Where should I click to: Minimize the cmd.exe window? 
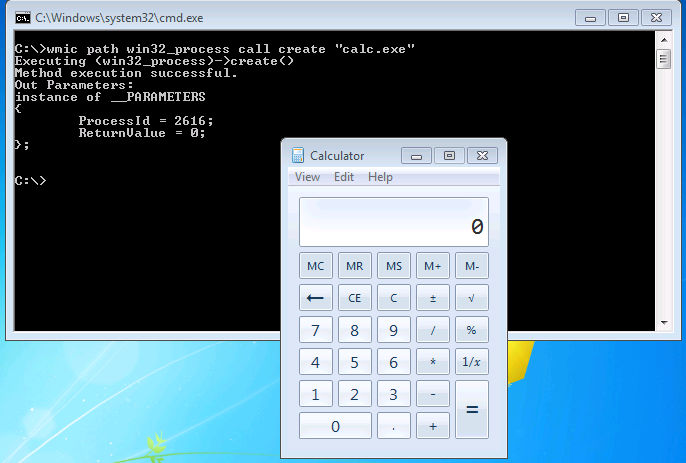590,18
